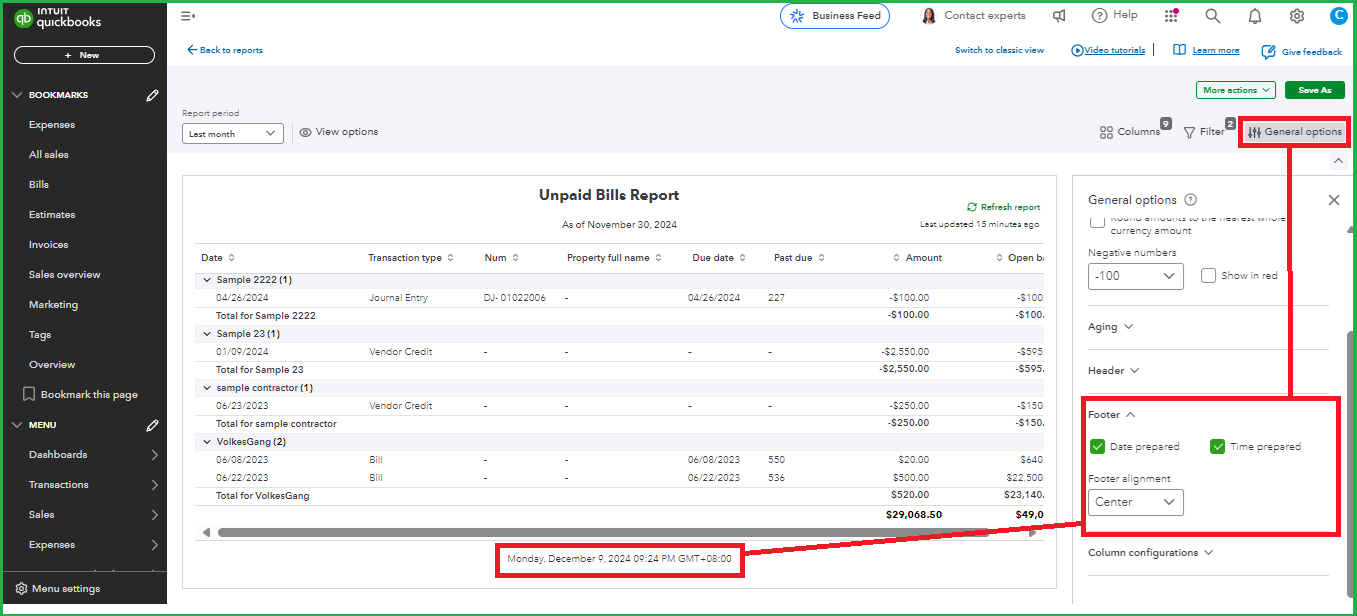Image resolution: width=1357 pixels, height=616 pixels.
Task: Open the Report period dropdown
Action: coord(232,132)
